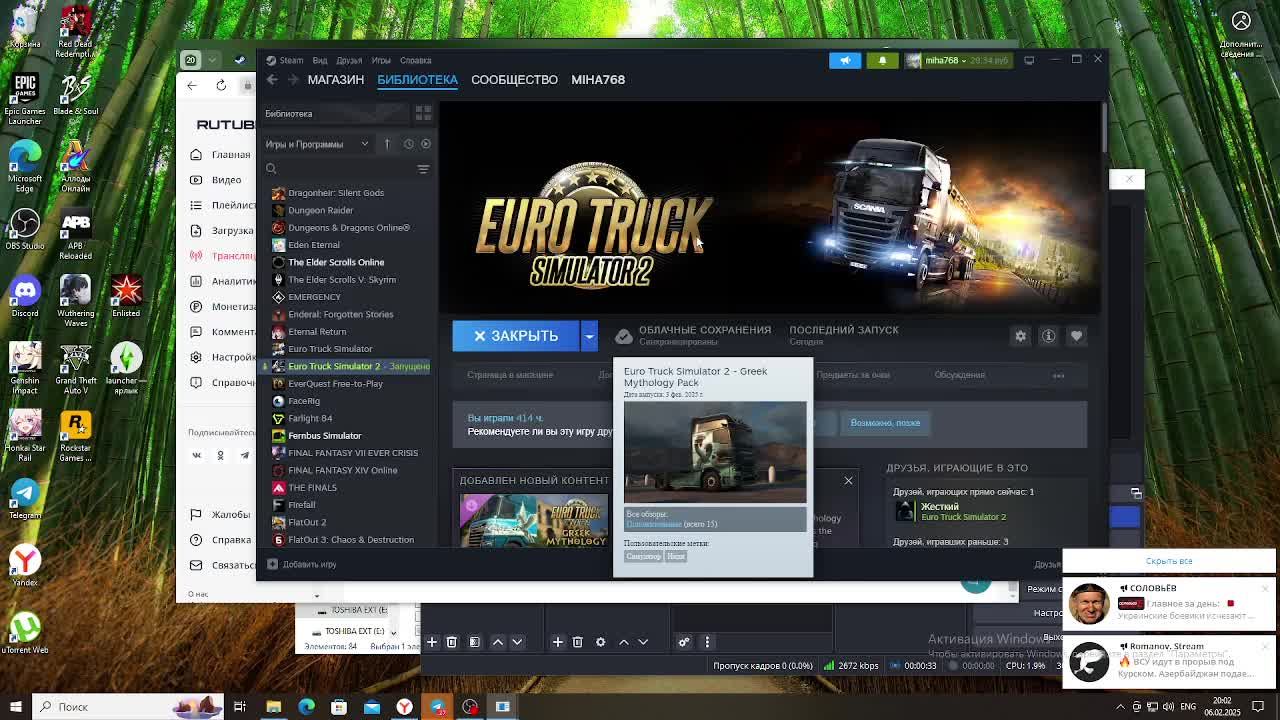1280x720 pixels.
Task: Open Steam announcements megaphone button
Action: [x=845, y=60]
